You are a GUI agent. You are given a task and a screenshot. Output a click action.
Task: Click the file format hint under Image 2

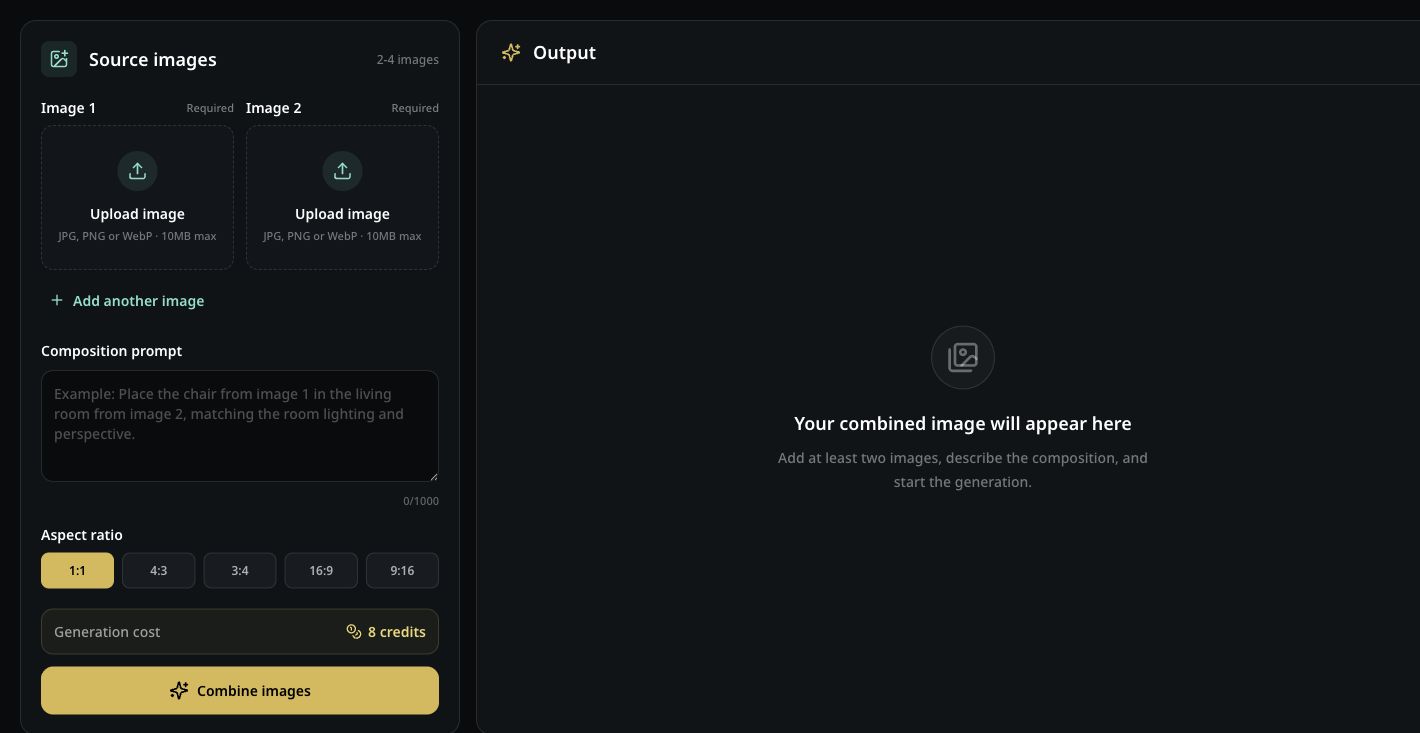[342, 236]
